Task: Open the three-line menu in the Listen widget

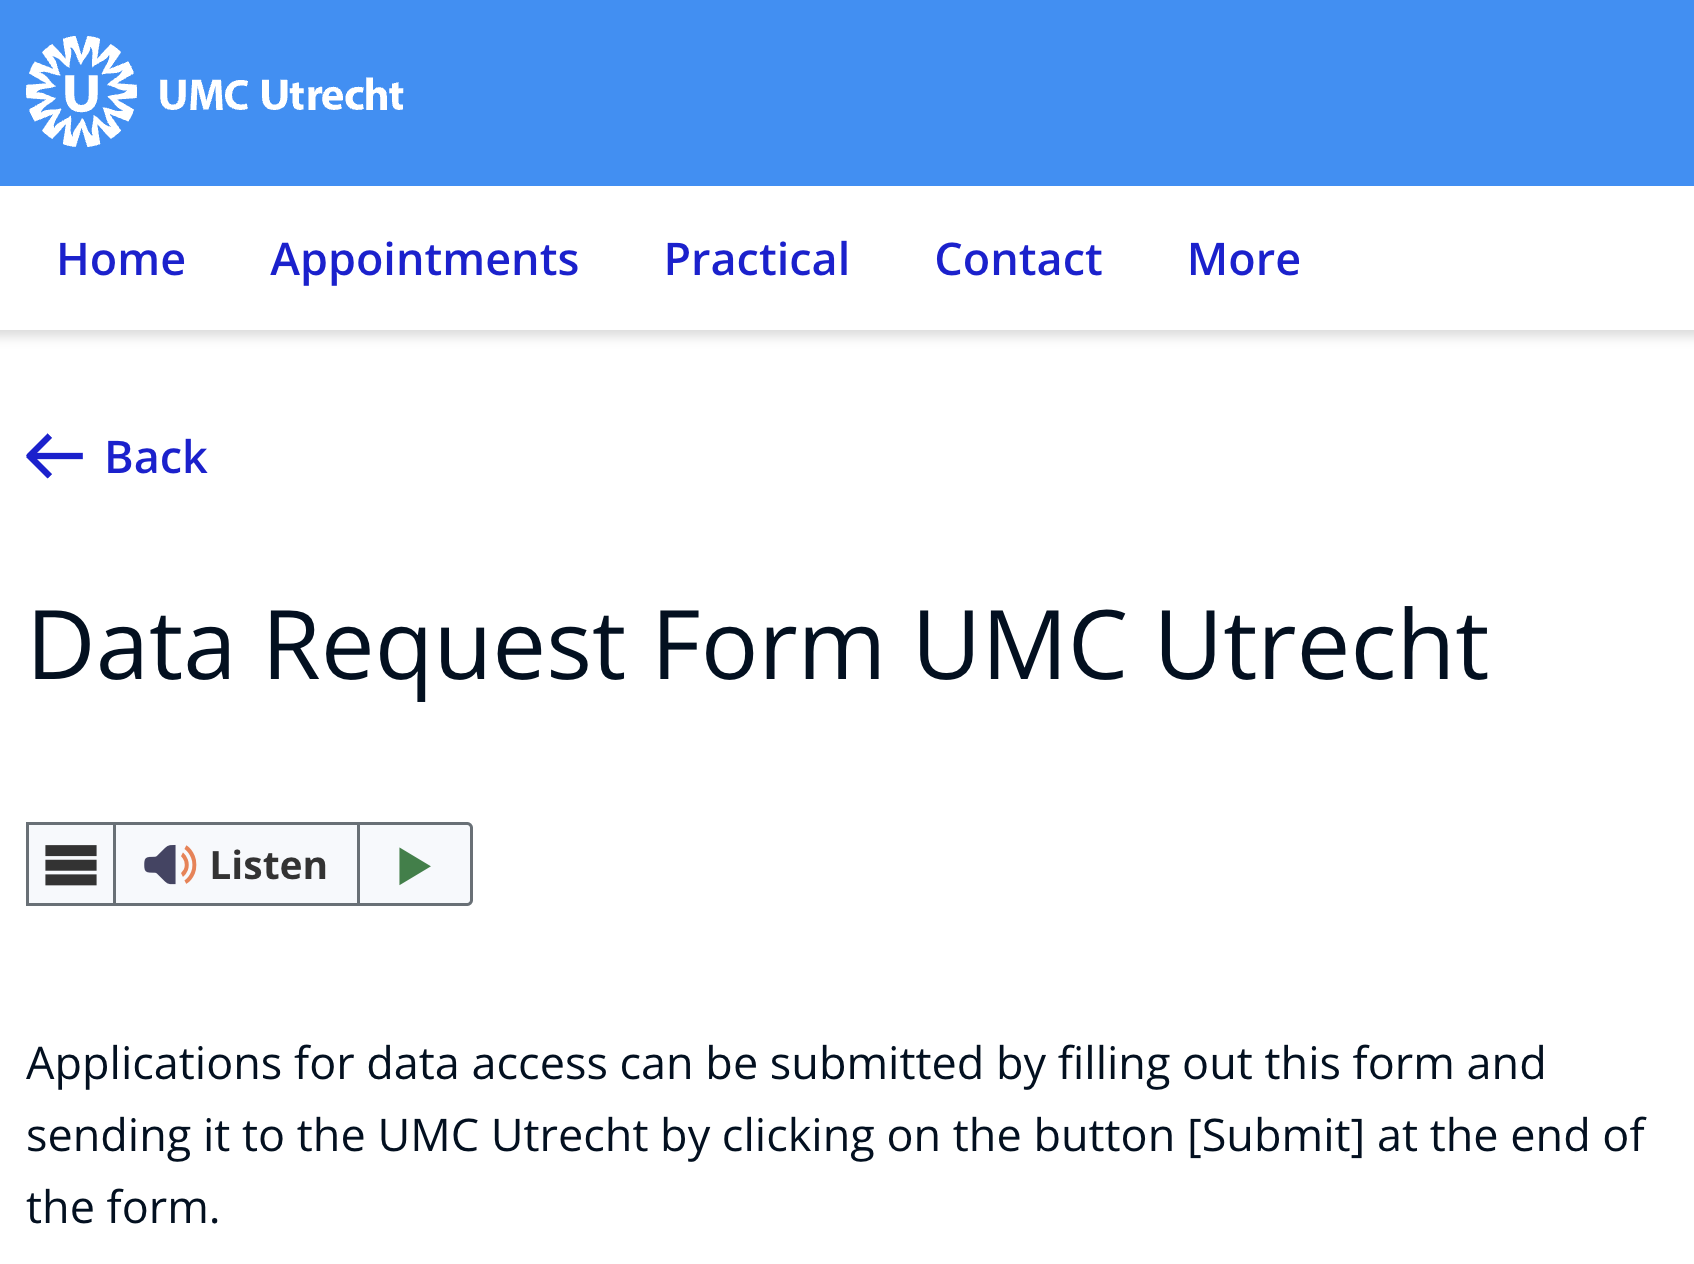Action: [70, 864]
